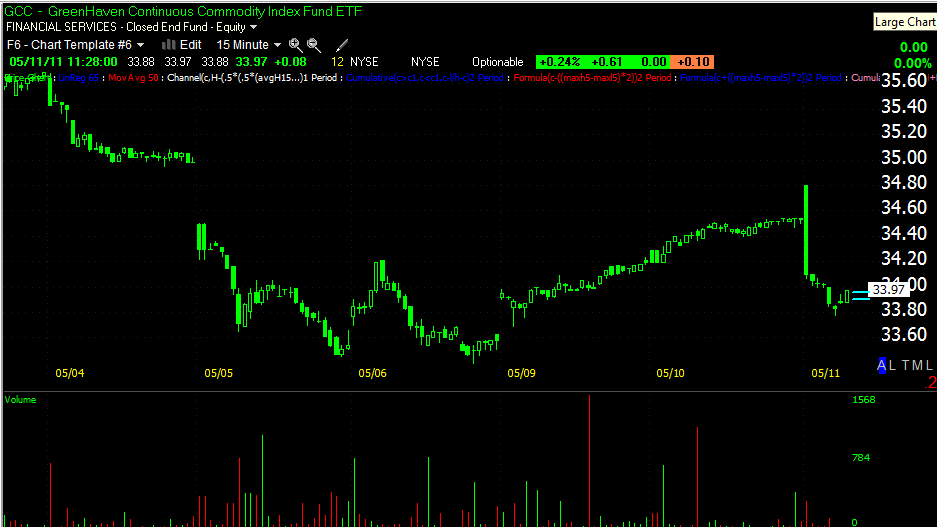Expand the Financial Services industry dropdown arrow

(253, 27)
